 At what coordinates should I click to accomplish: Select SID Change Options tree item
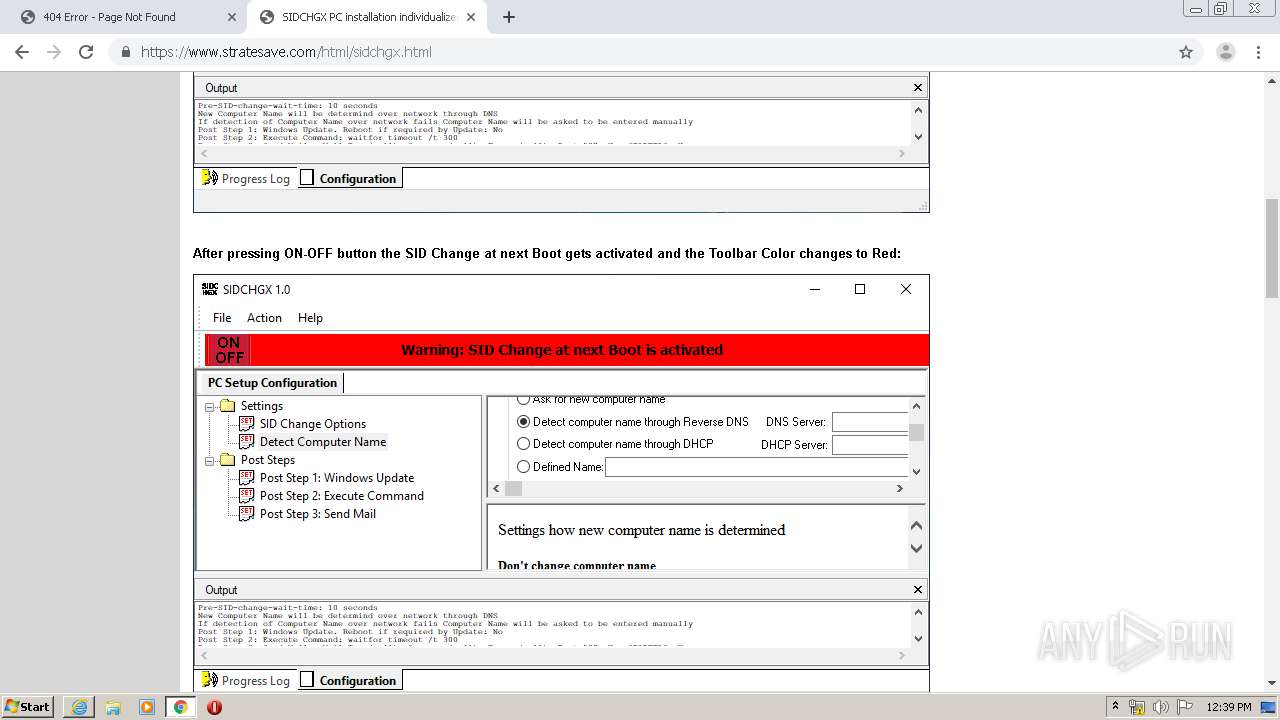point(313,424)
